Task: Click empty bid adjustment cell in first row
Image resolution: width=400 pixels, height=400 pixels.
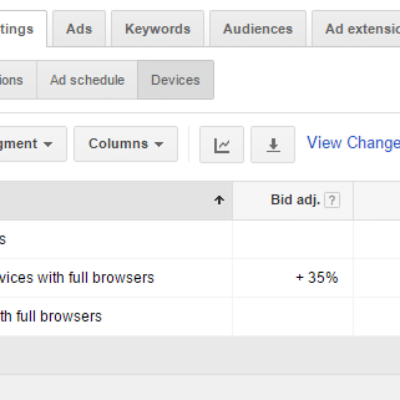Action: [293, 239]
